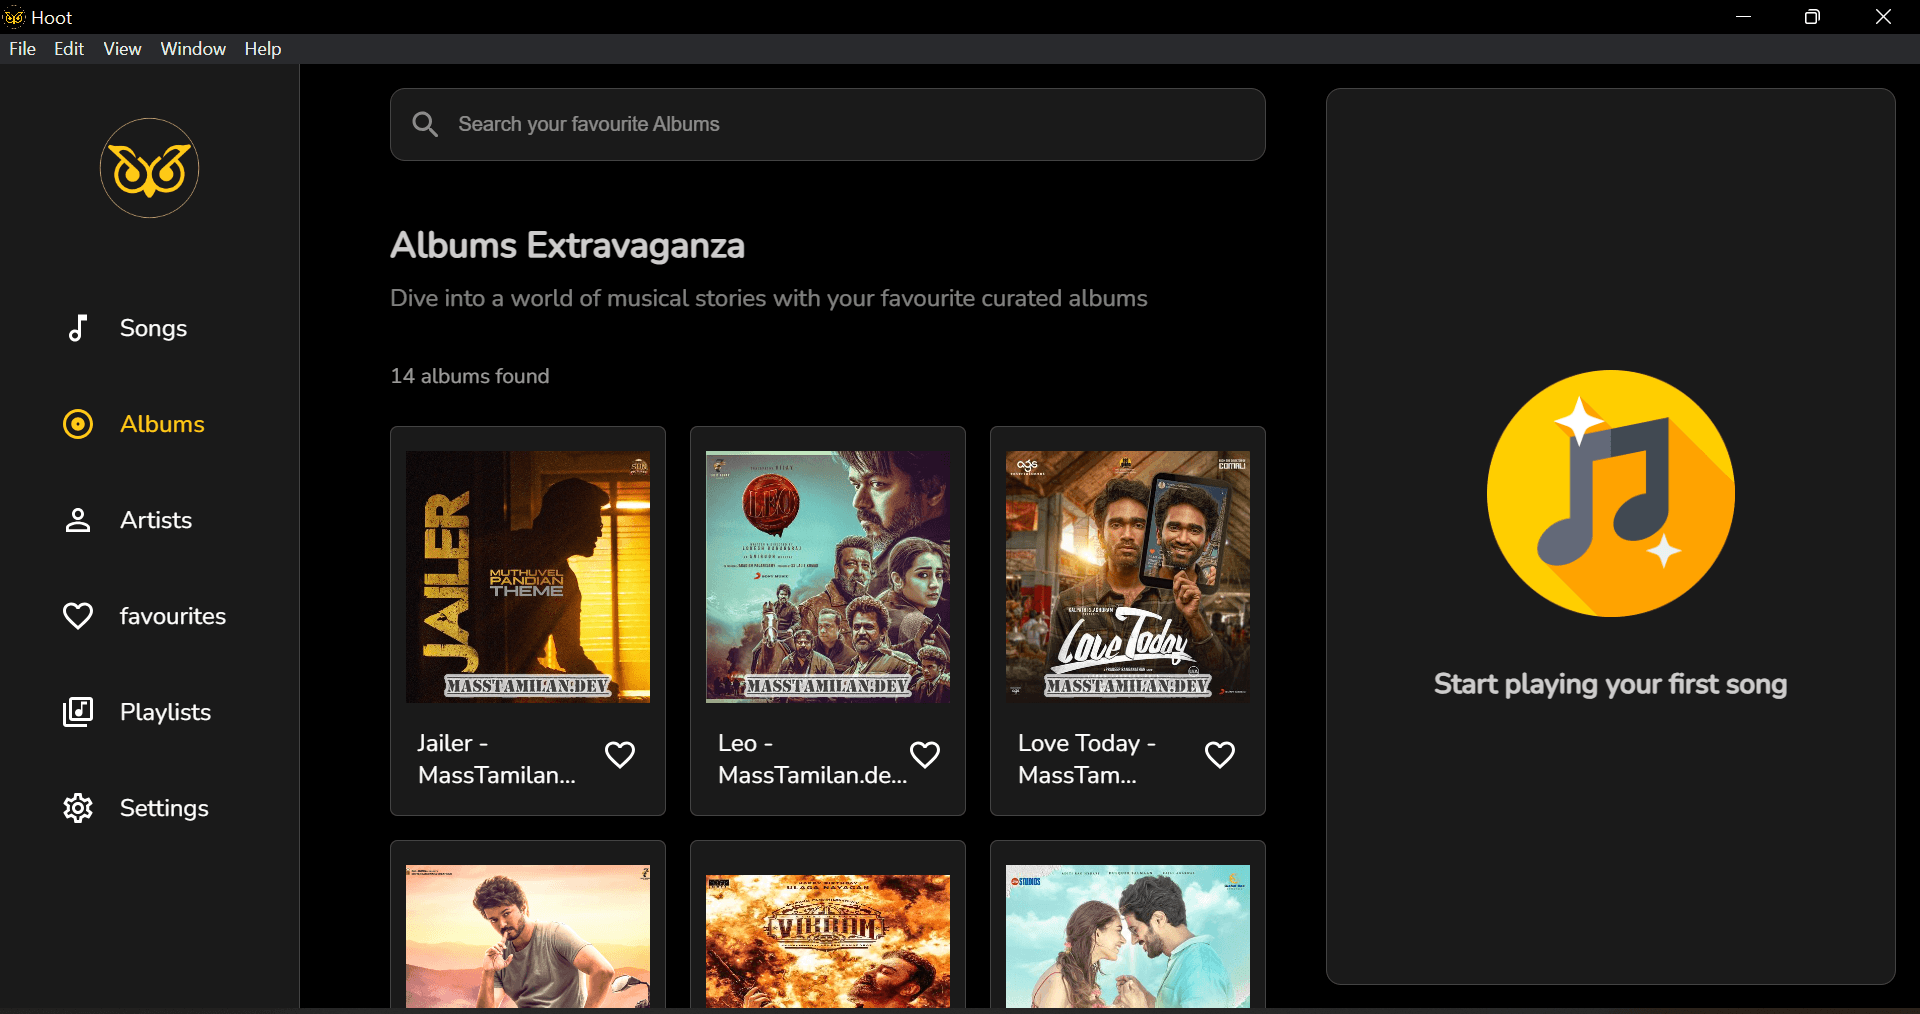Open the View menu
This screenshot has width=1920, height=1014.
[x=122, y=49]
